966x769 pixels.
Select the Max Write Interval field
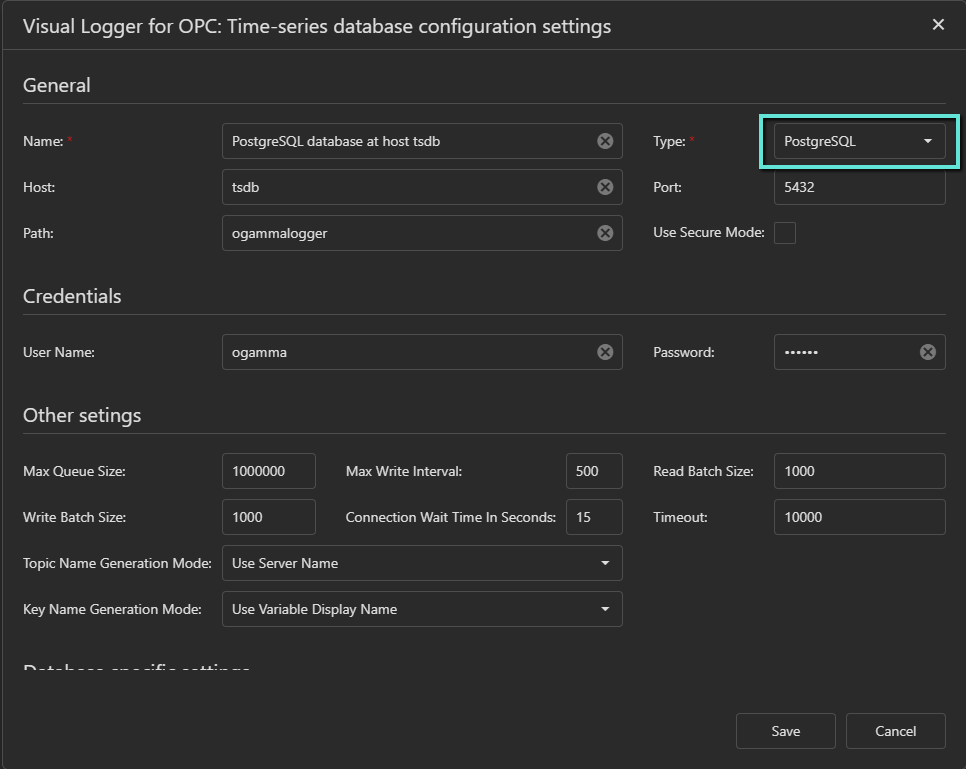coord(593,471)
